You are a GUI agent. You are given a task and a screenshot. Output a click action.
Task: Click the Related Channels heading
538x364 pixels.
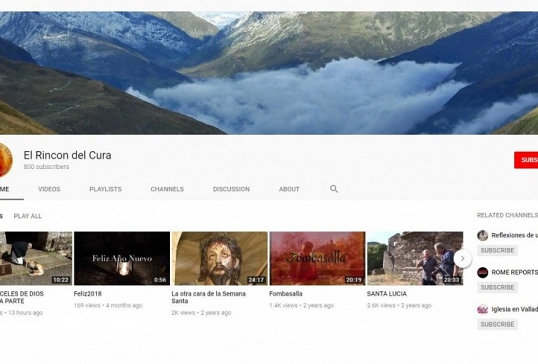(x=507, y=215)
